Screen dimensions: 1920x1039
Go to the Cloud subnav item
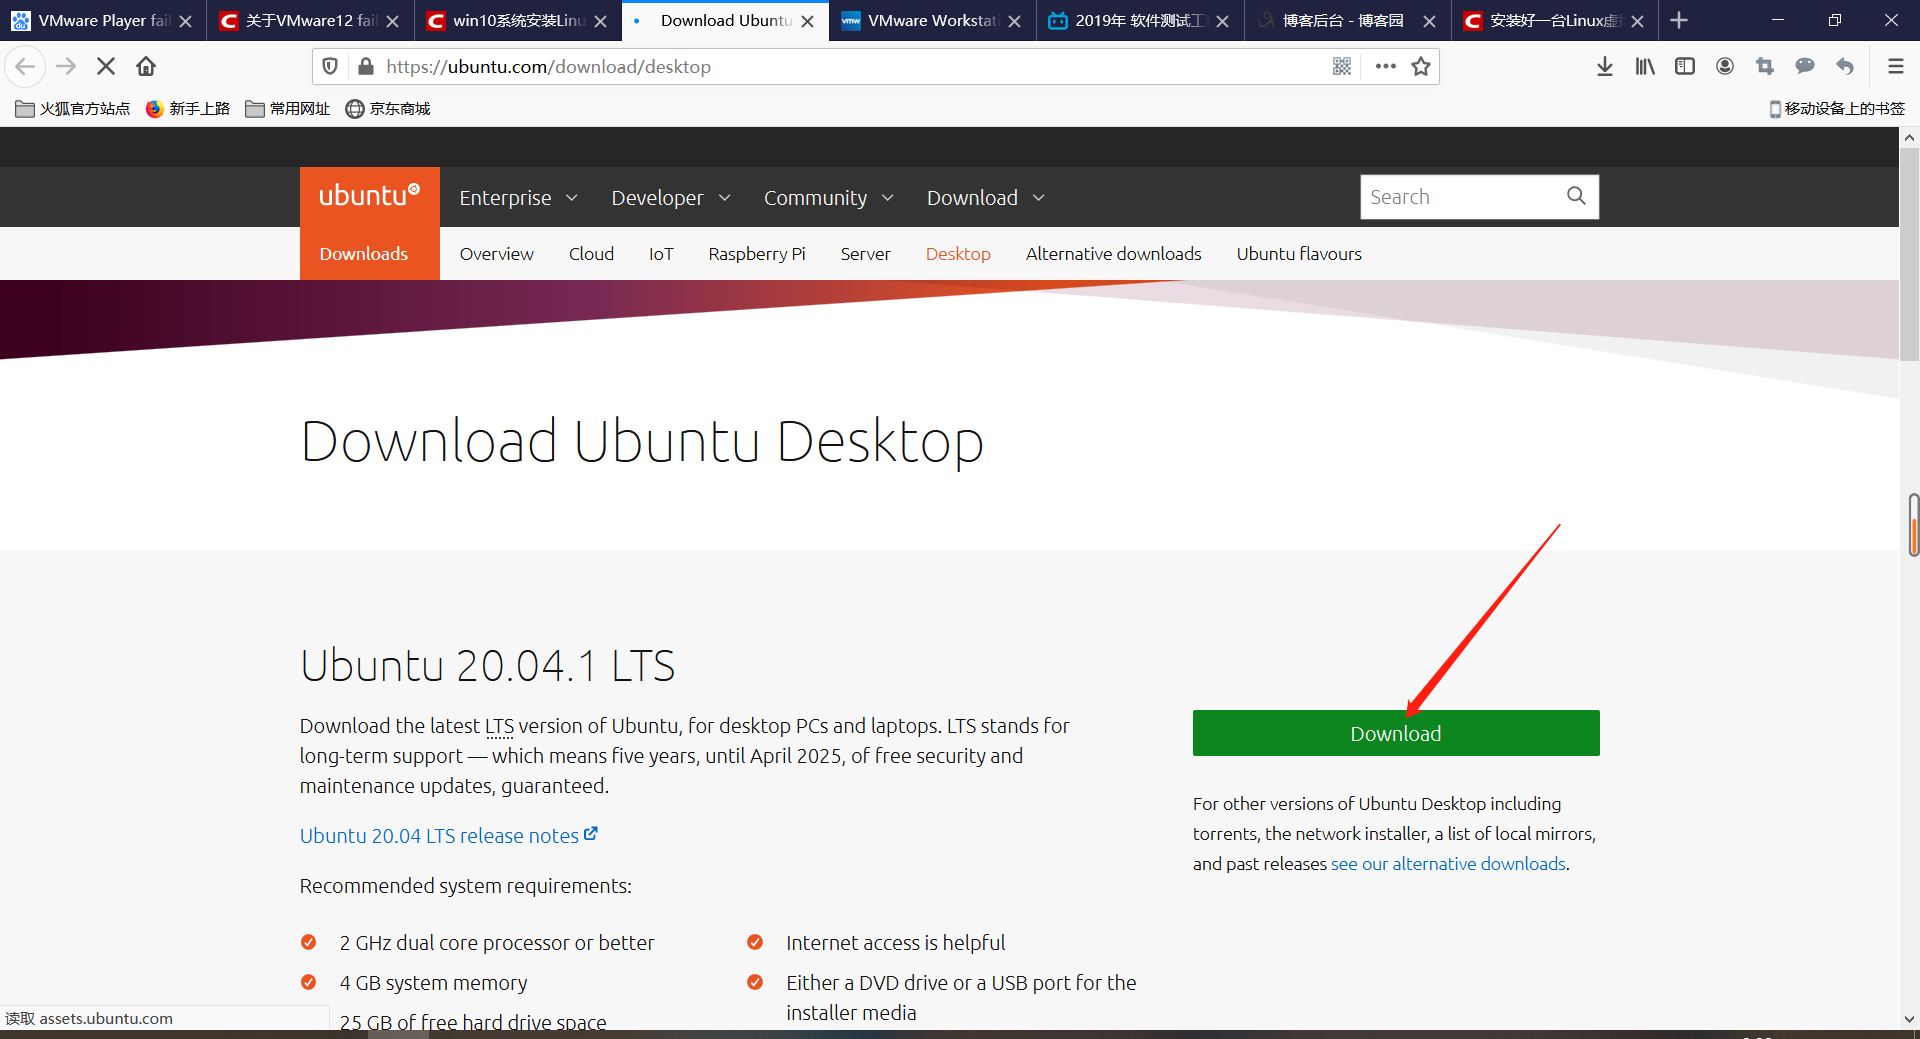click(592, 254)
